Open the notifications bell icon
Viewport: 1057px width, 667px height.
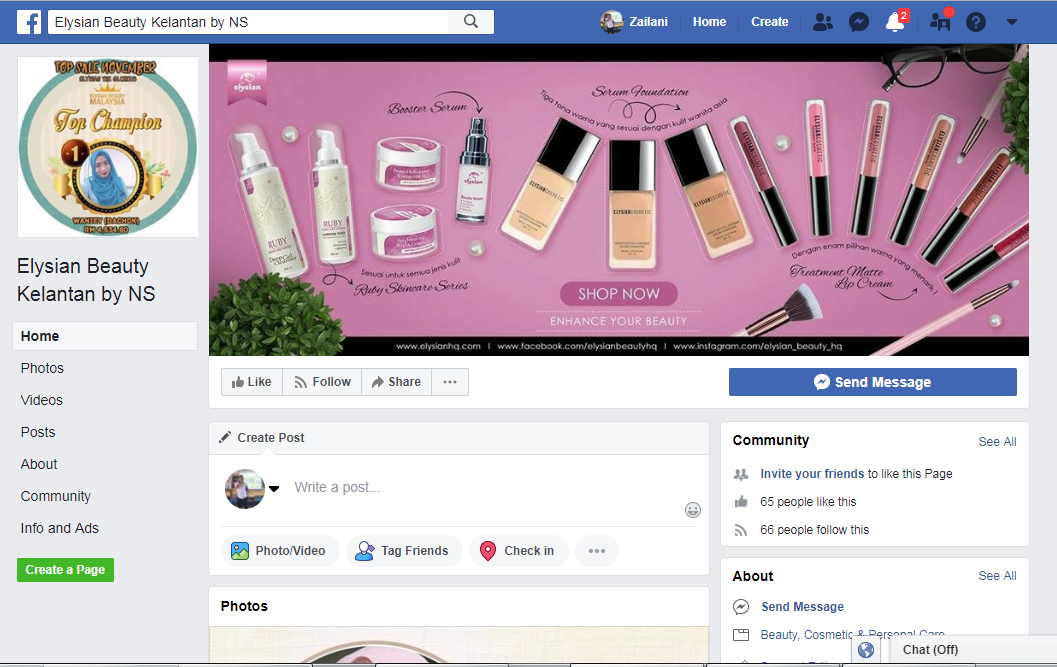pyautogui.click(x=895, y=22)
